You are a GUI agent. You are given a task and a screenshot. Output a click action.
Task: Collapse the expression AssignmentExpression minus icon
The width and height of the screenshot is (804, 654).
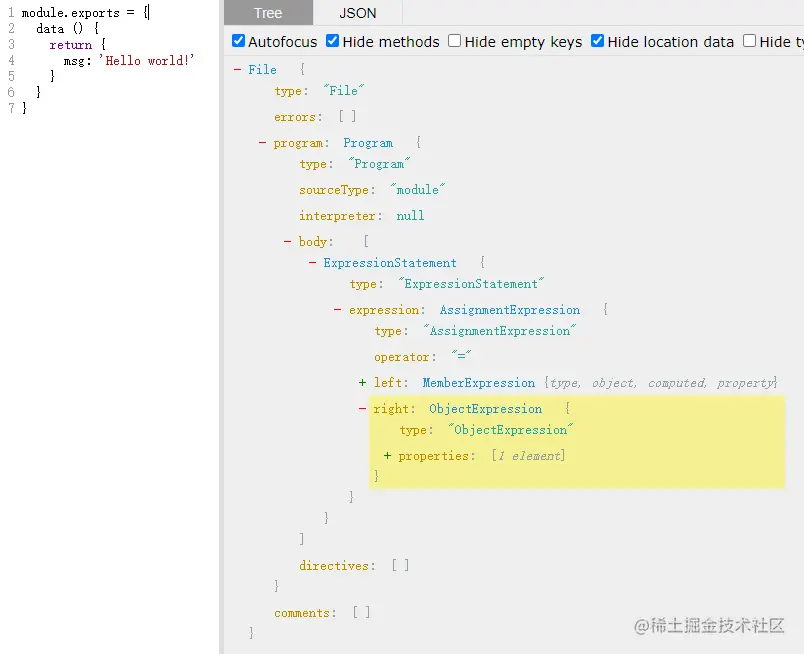coord(337,310)
